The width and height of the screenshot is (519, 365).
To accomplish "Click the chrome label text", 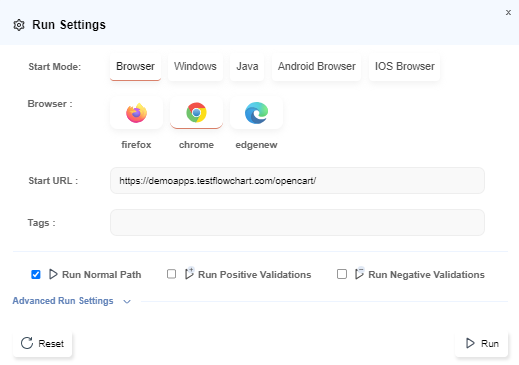I will [x=196, y=145].
